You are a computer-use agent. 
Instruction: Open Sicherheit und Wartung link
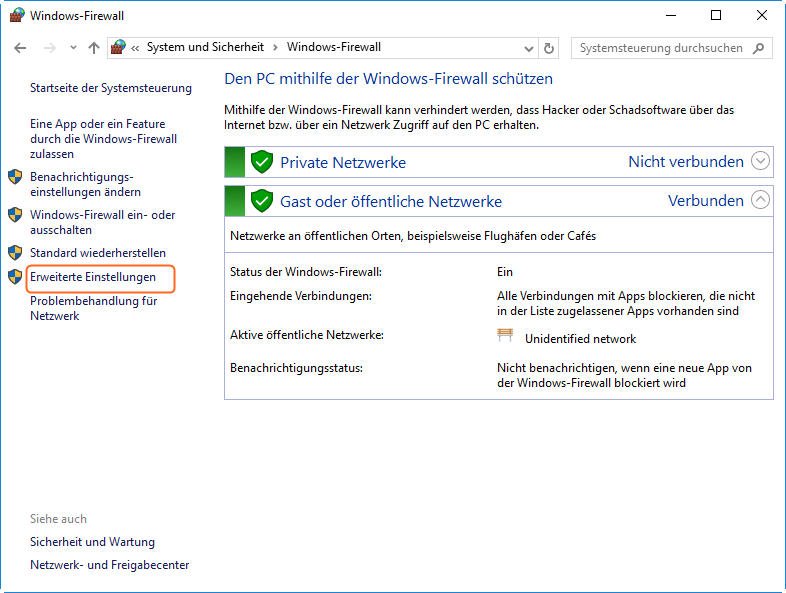coord(92,542)
